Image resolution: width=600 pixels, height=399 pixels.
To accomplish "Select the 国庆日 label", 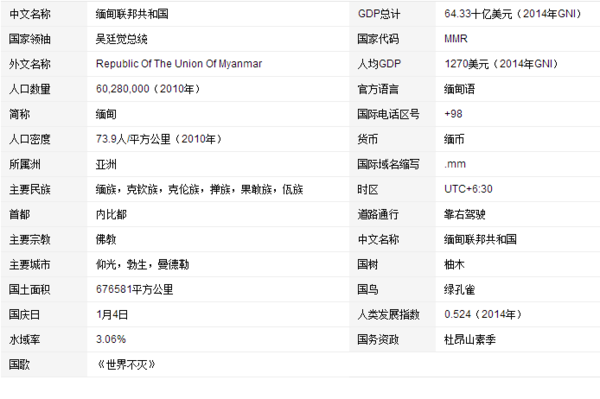I will 24,314.
